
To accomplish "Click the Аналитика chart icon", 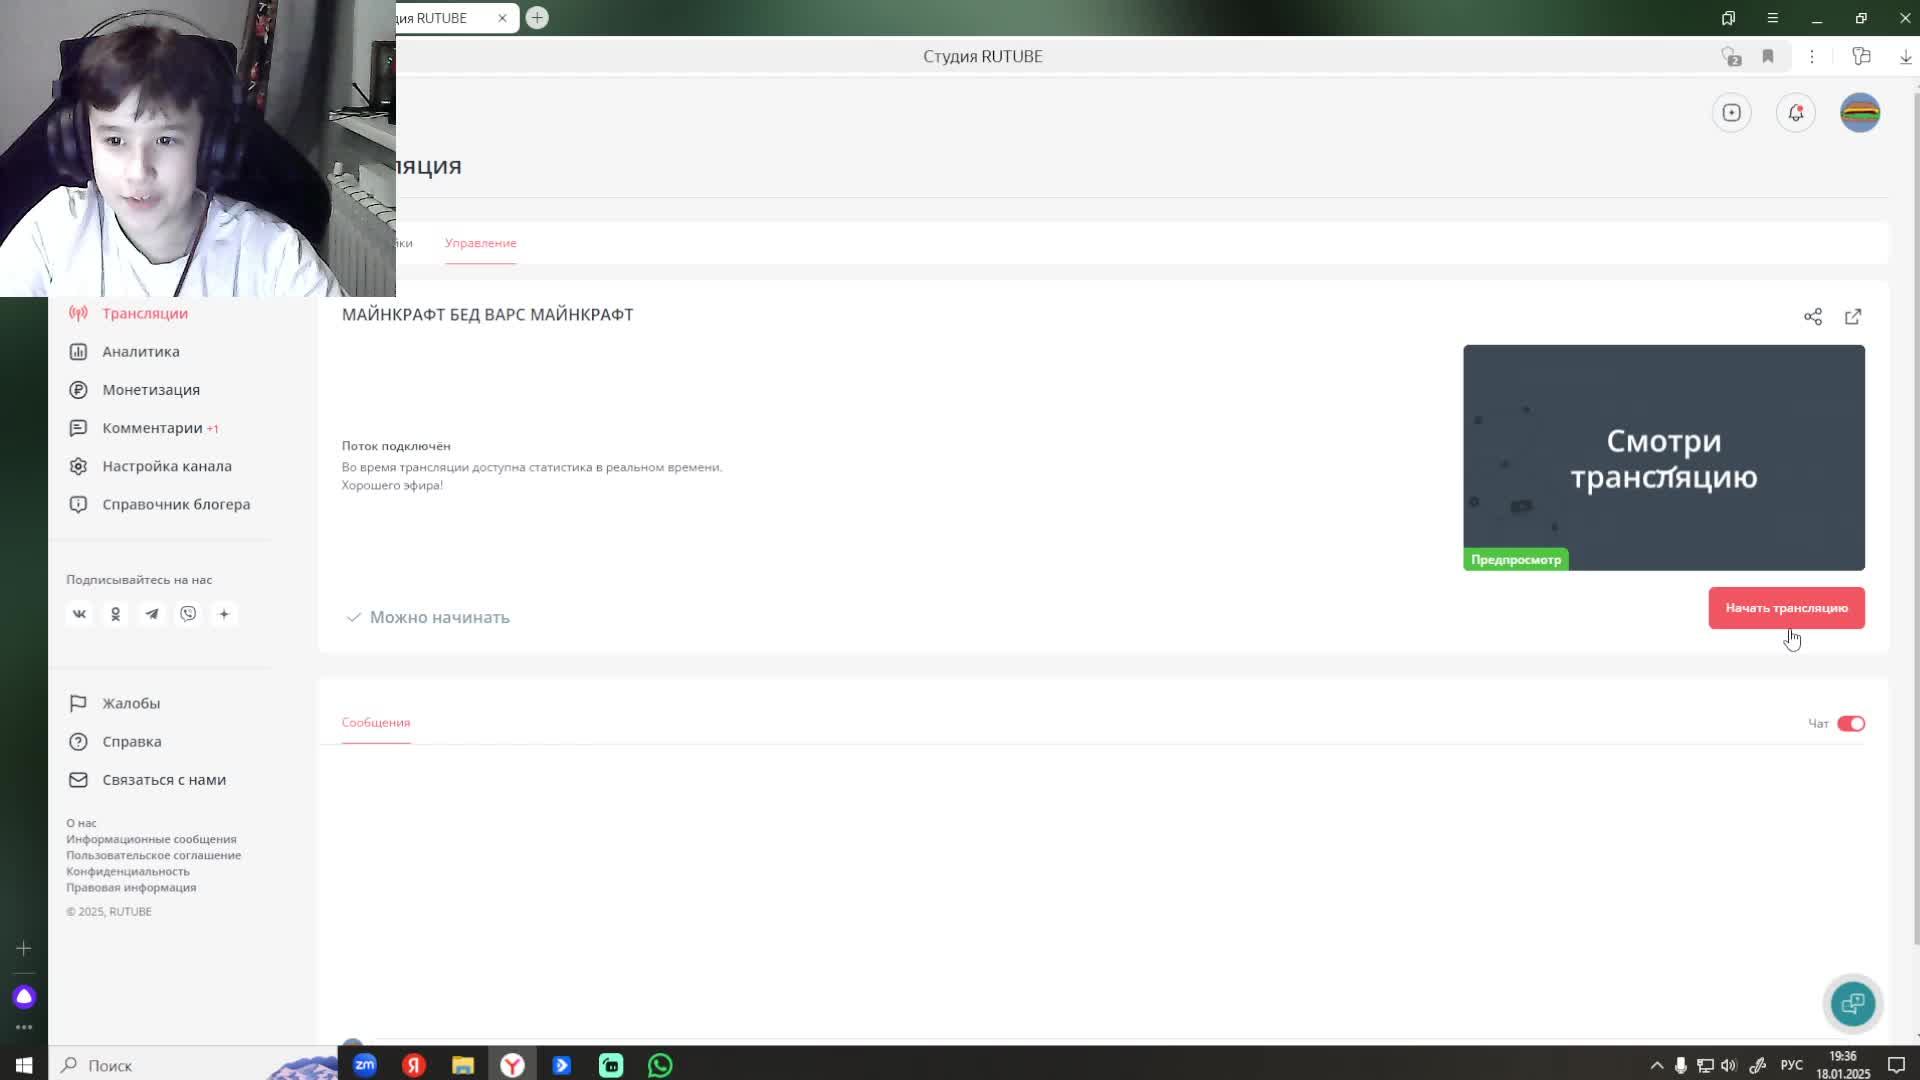I will point(78,351).
